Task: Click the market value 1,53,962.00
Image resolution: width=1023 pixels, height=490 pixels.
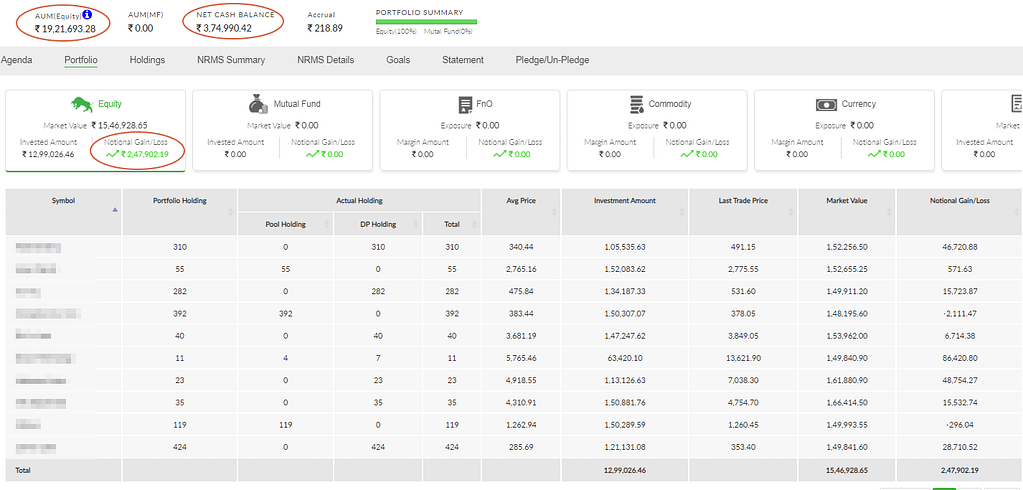Action: [x=846, y=336]
